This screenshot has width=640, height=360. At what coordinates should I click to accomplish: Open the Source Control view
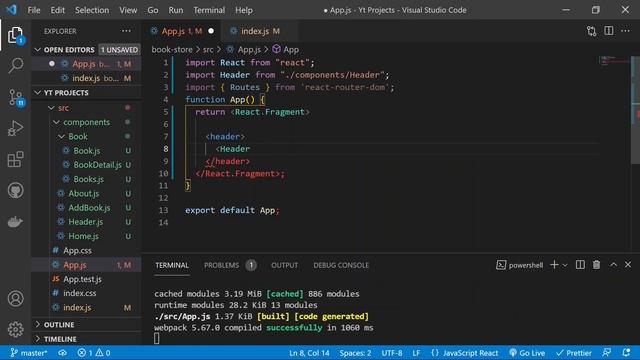pyautogui.click(x=16, y=98)
